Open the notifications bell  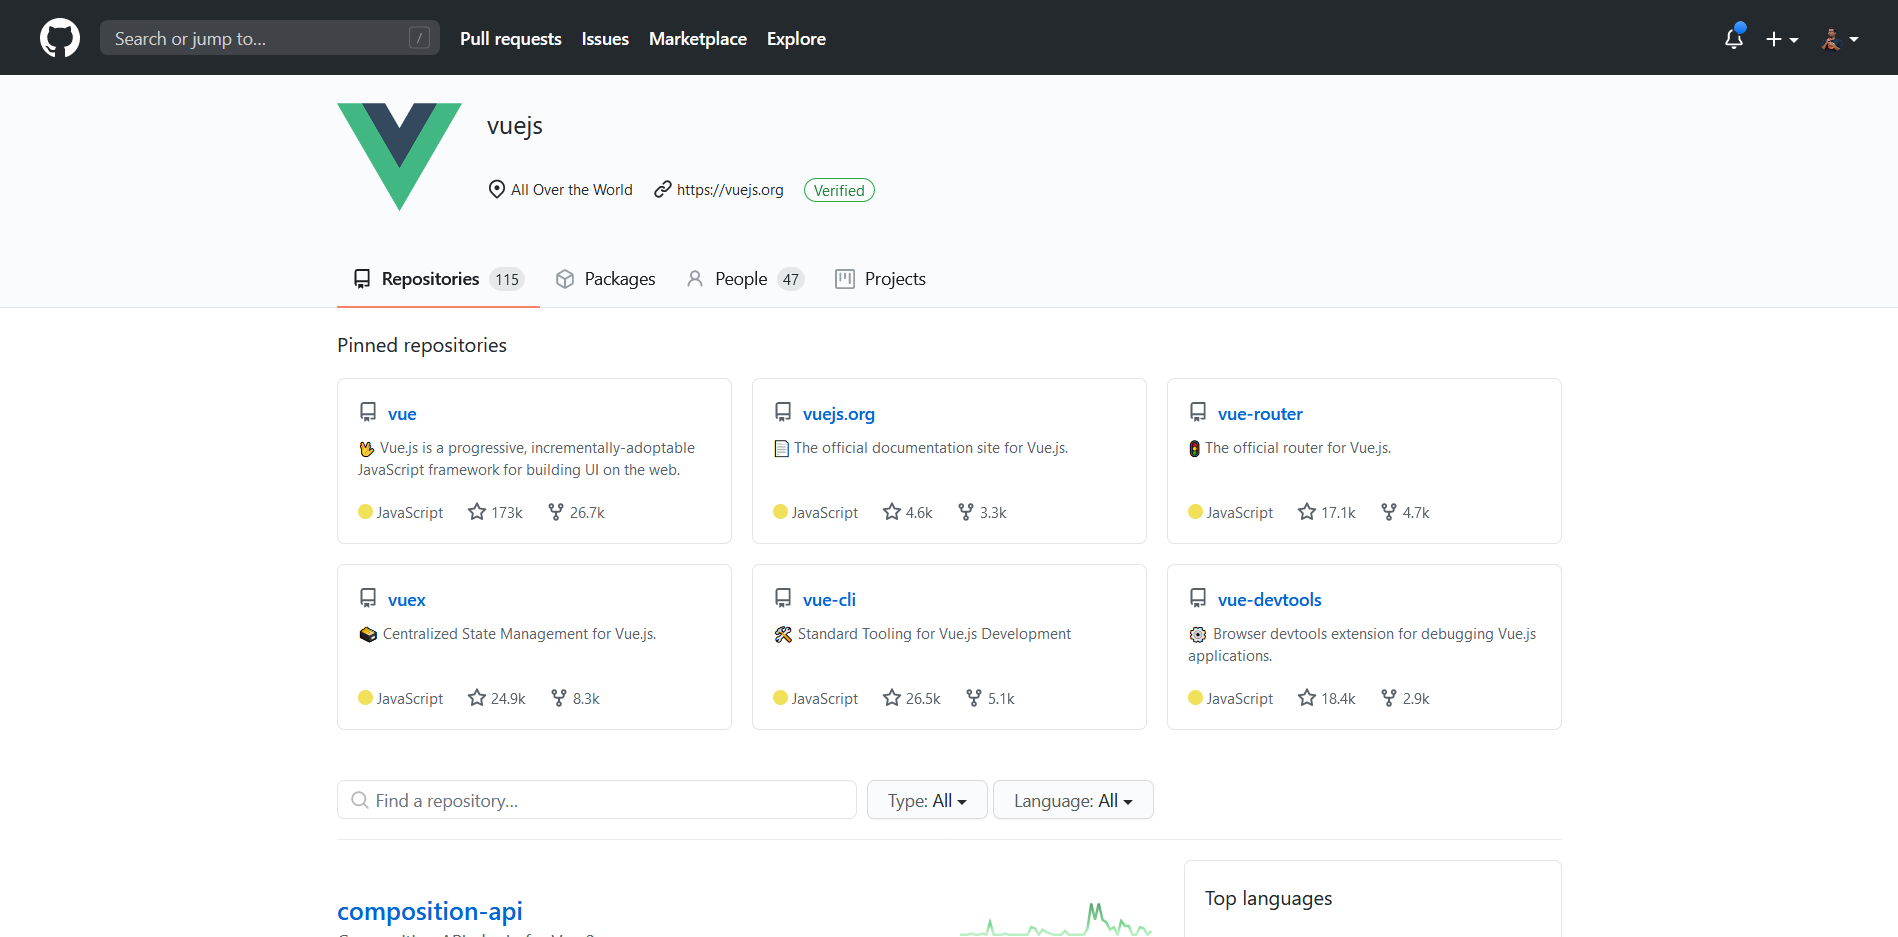pos(1734,38)
